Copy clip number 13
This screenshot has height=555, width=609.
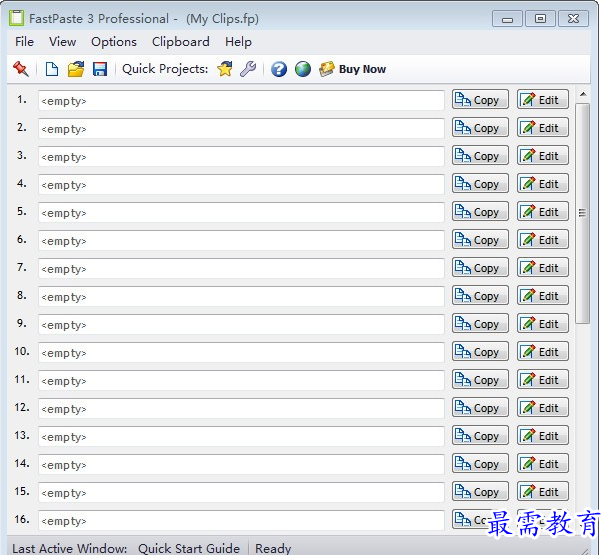tap(480, 435)
